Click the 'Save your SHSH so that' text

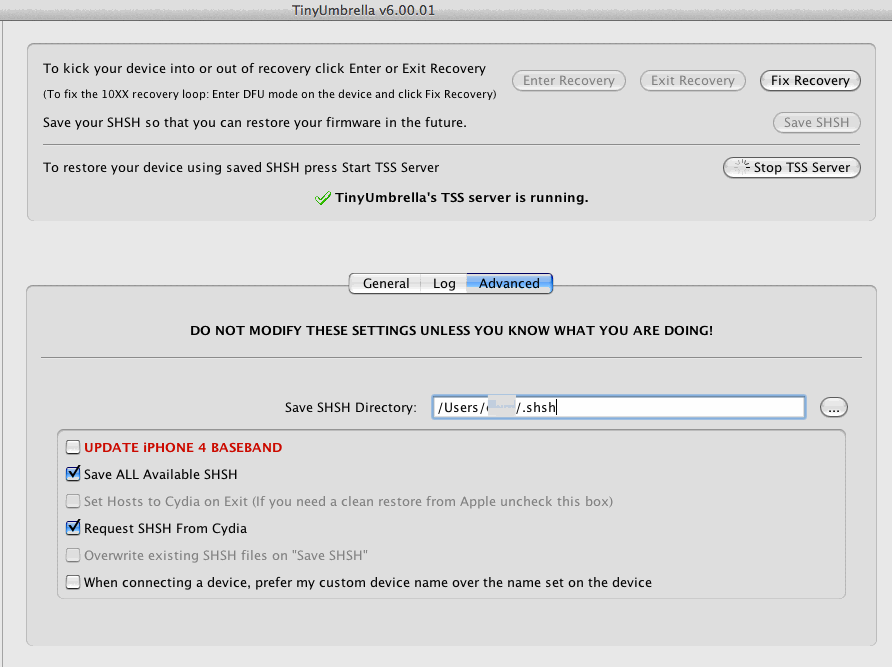click(254, 122)
